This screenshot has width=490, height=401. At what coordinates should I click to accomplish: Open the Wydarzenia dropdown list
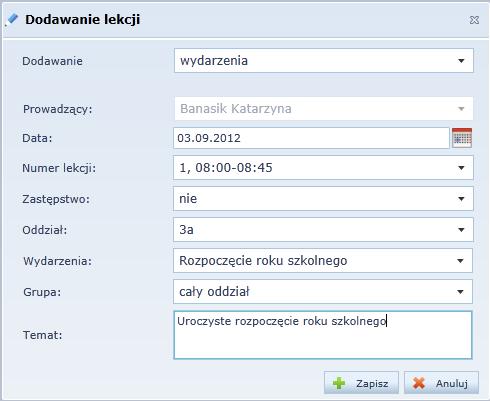(x=323, y=261)
